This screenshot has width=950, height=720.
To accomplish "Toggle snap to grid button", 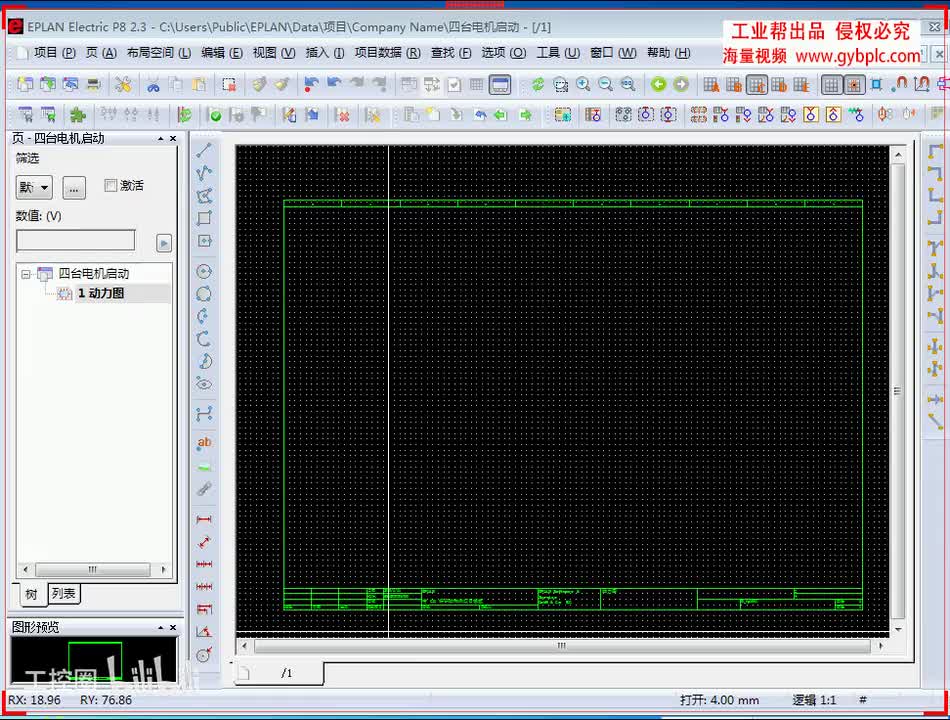I will 854,85.
